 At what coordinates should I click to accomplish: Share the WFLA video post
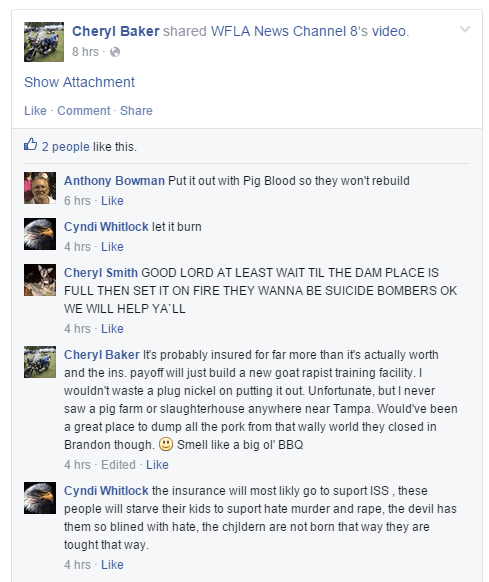click(136, 111)
